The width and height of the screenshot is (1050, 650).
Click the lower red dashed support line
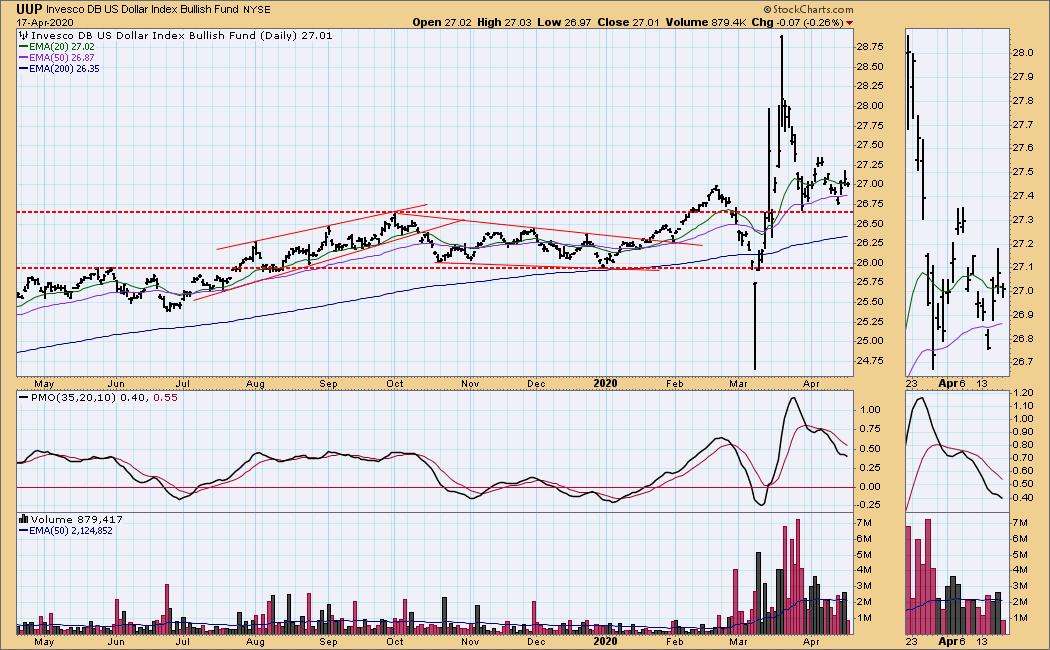tap(435, 268)
